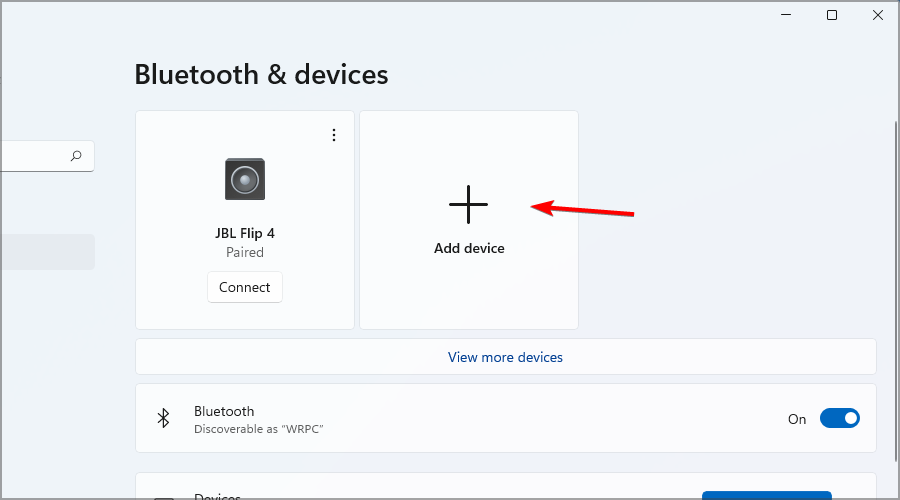
Task: Click inside the settings search box
Action: 35,156
